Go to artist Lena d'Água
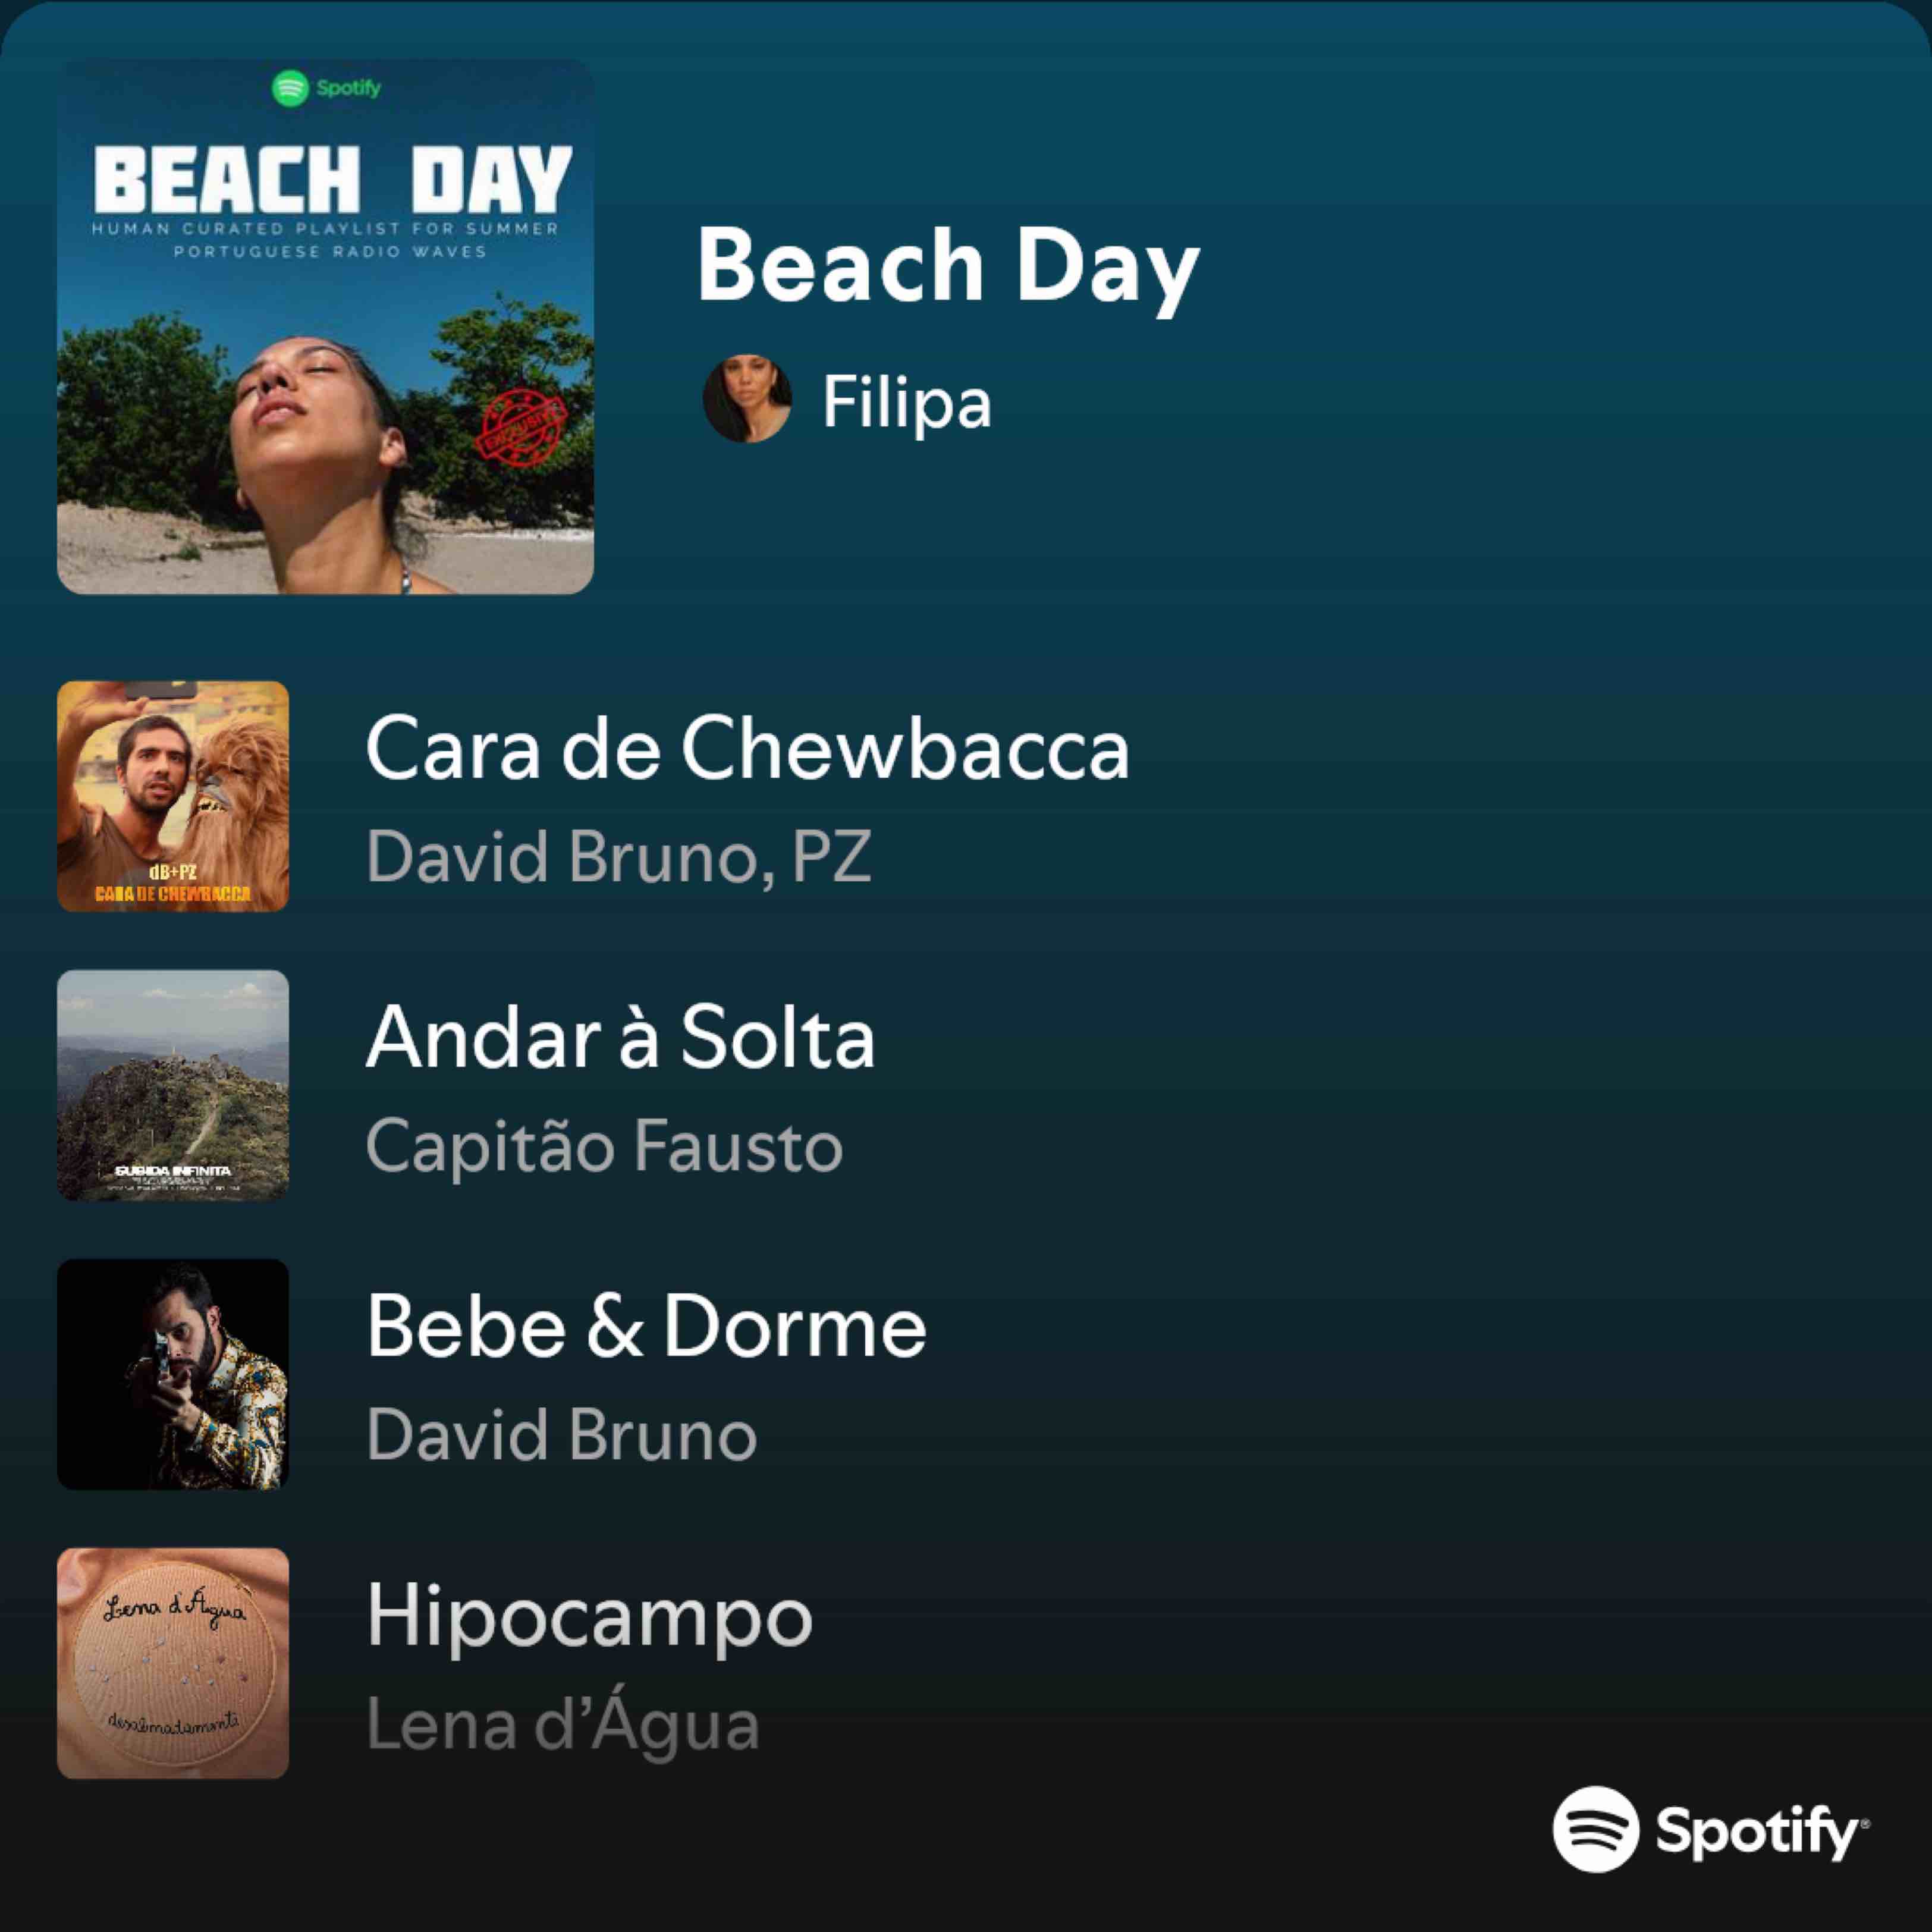 [x=562, y=1724]
